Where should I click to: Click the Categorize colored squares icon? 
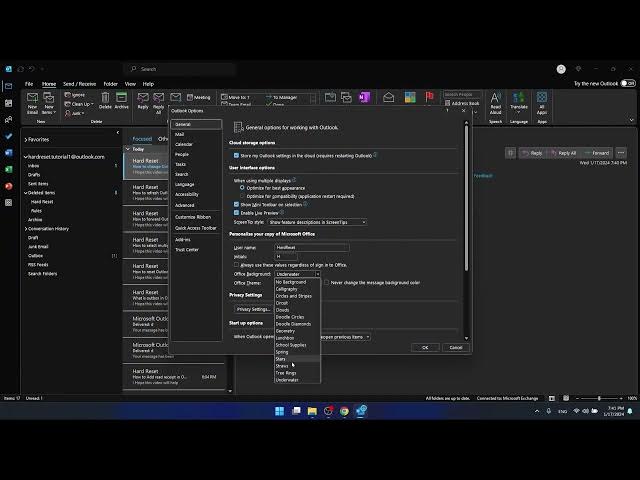coord(410,97)
